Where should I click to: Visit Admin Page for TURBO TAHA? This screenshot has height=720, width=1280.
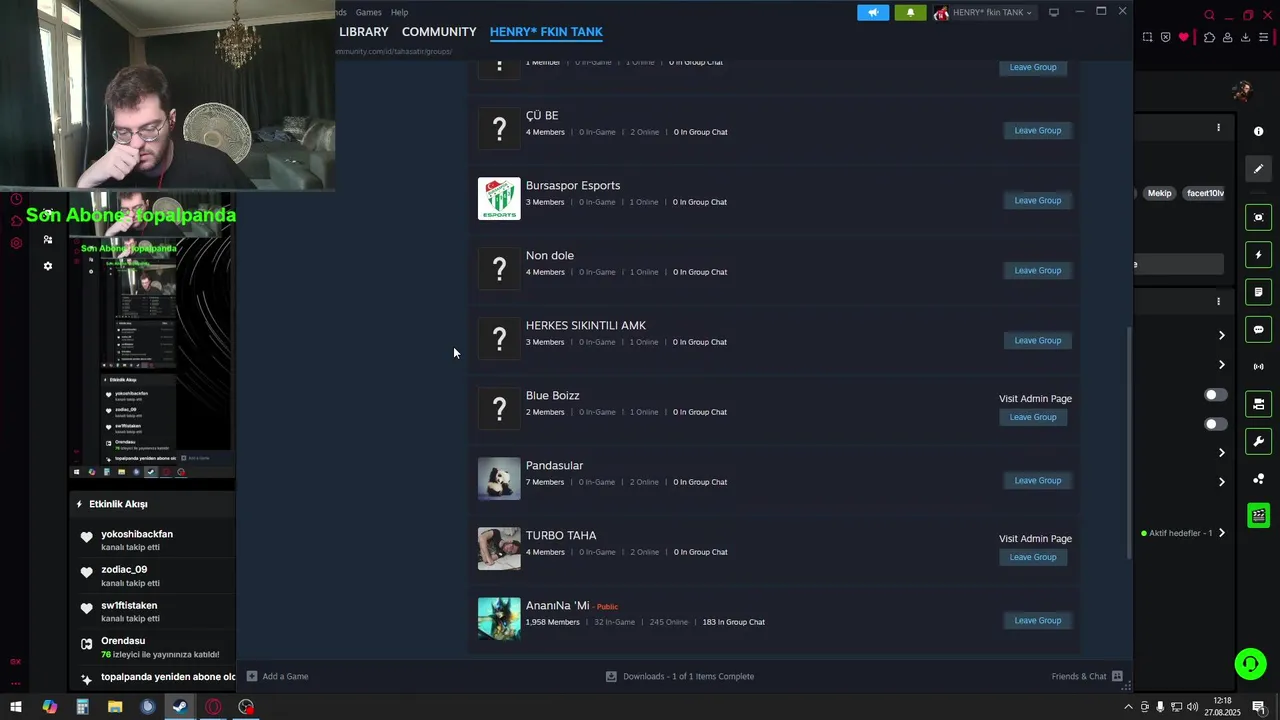tap(1035, 539)
